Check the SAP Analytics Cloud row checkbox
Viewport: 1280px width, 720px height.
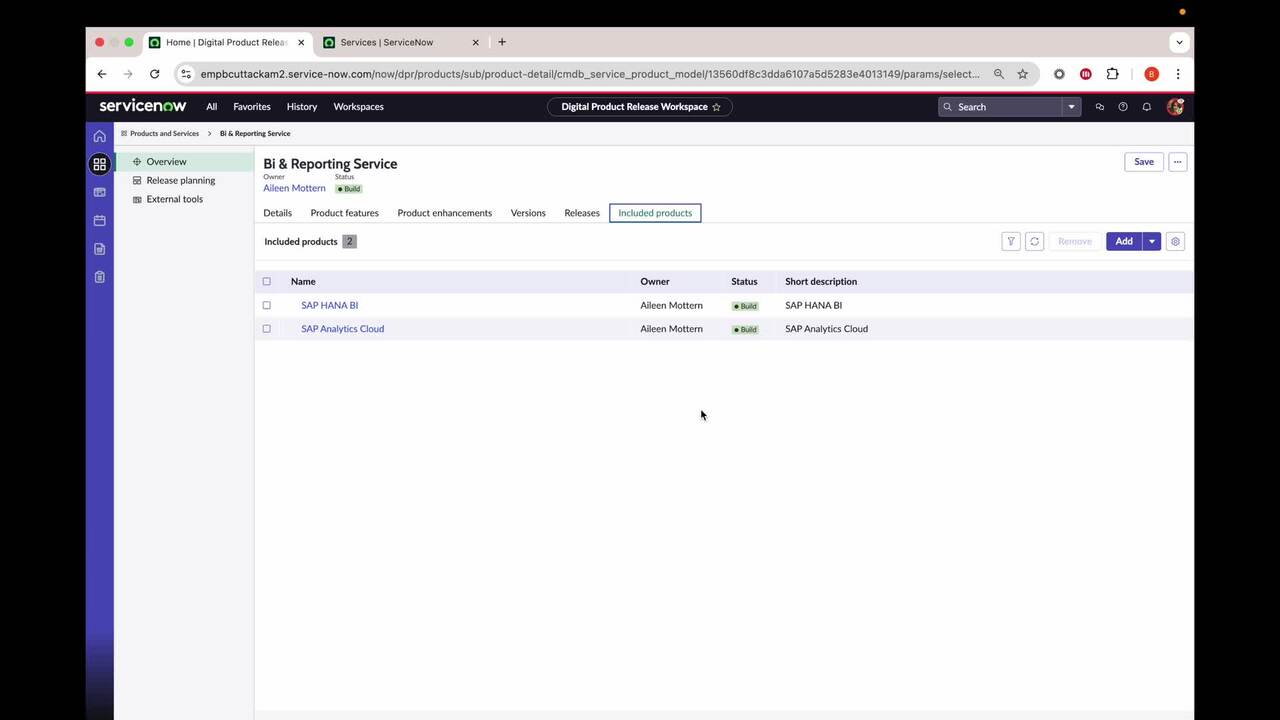coord(266,329)
